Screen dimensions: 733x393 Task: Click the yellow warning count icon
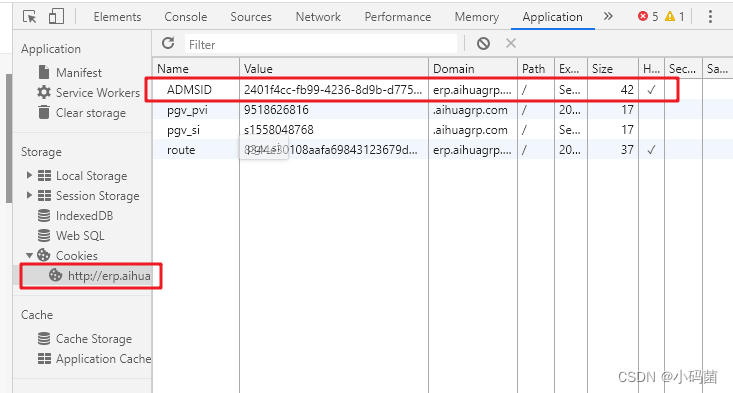[670, 16]
